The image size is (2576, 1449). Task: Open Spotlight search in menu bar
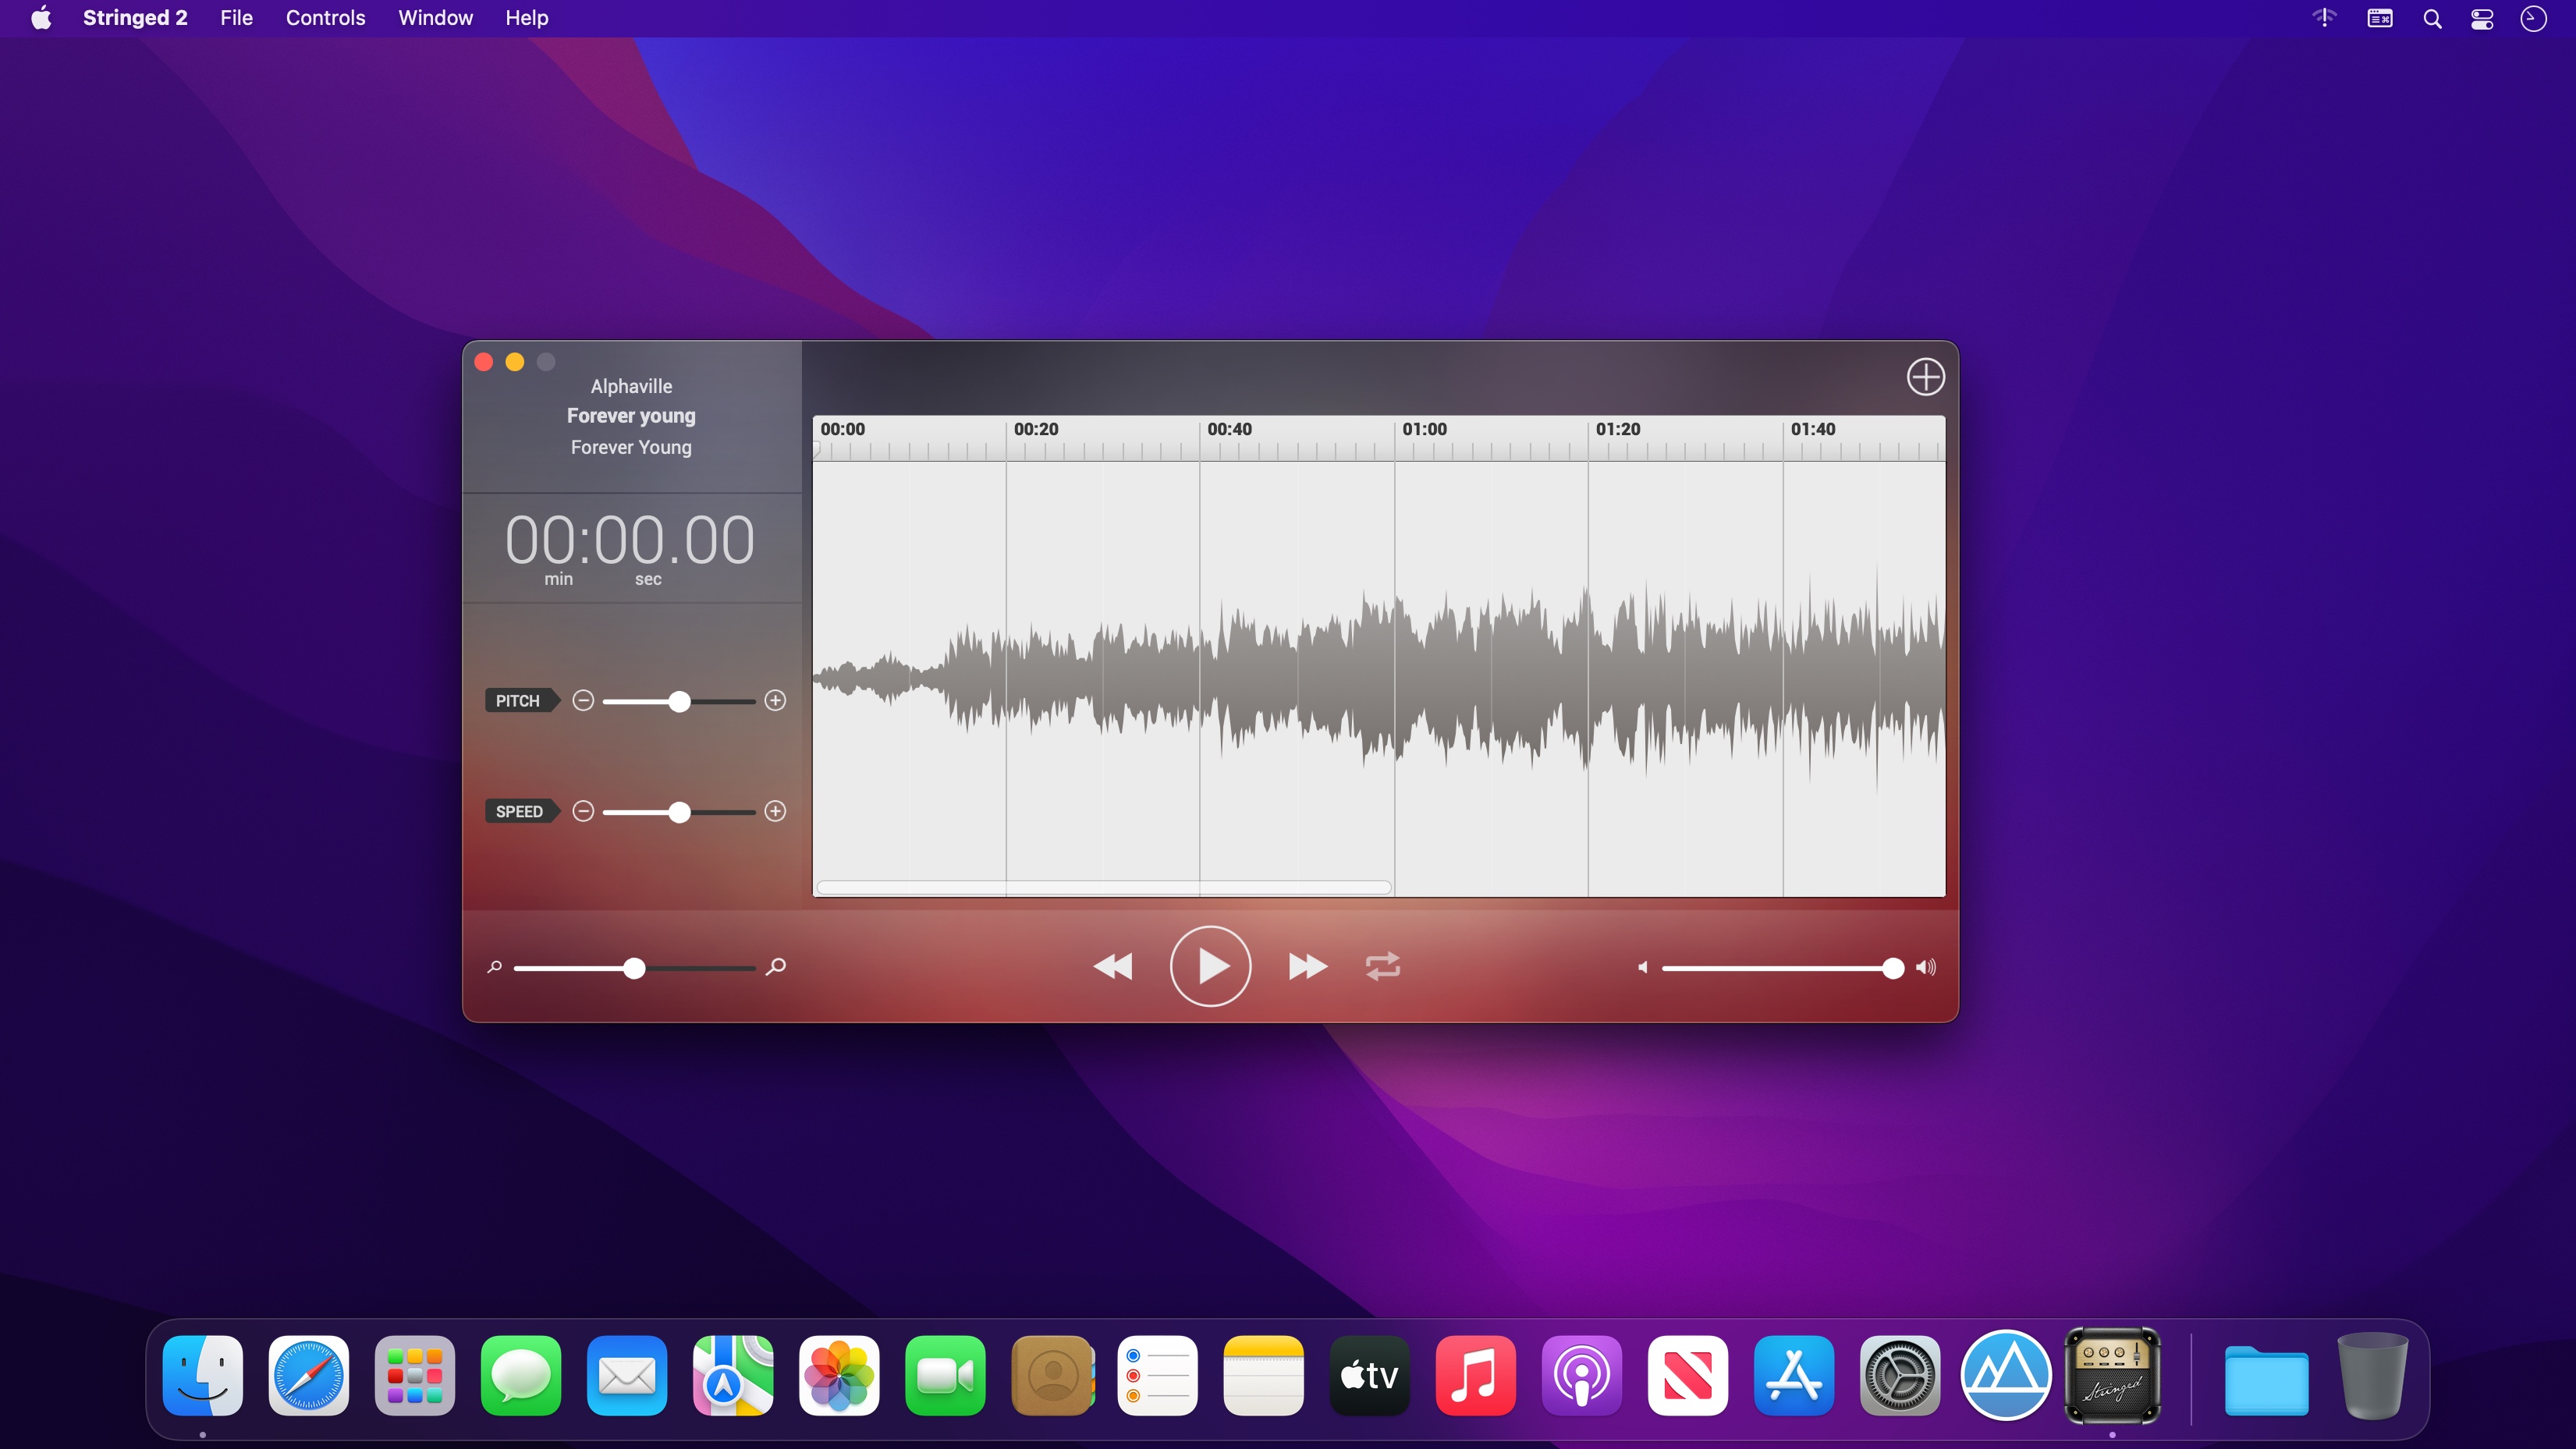coord(2432,19)
